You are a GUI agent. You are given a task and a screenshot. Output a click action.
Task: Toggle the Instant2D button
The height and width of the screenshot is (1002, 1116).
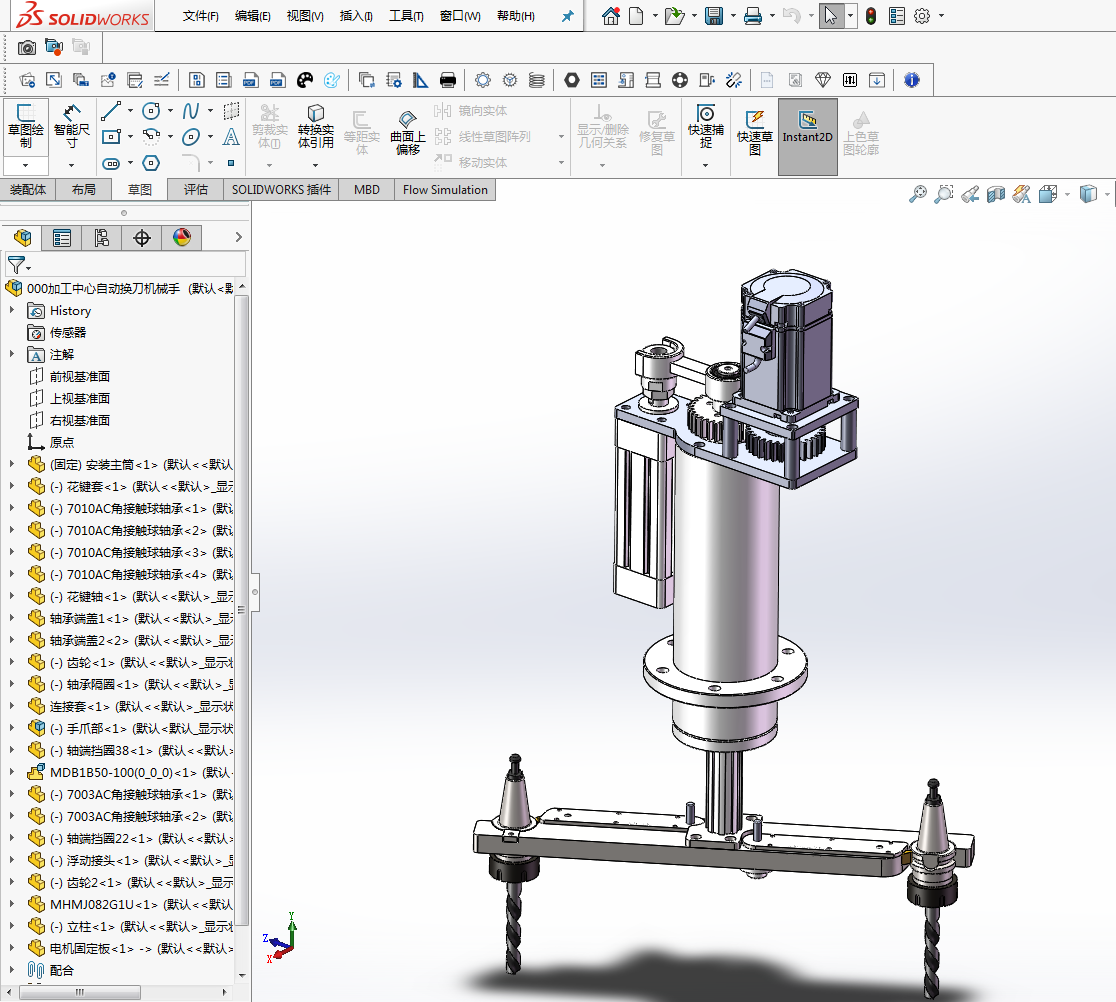(807, 129)
